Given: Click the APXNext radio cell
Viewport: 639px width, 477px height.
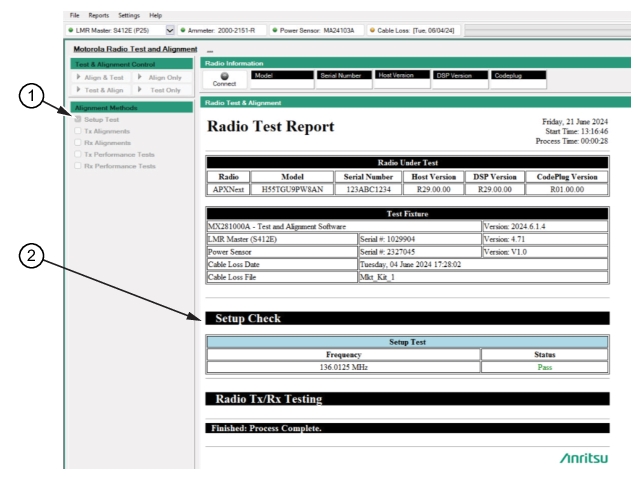Looking at the screenshot, I should click(228, 189).
